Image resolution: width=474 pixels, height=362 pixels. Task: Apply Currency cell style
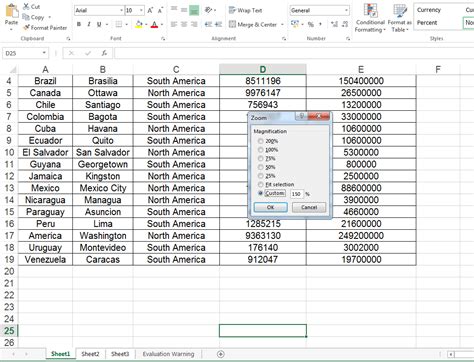[x=429, y=10]
